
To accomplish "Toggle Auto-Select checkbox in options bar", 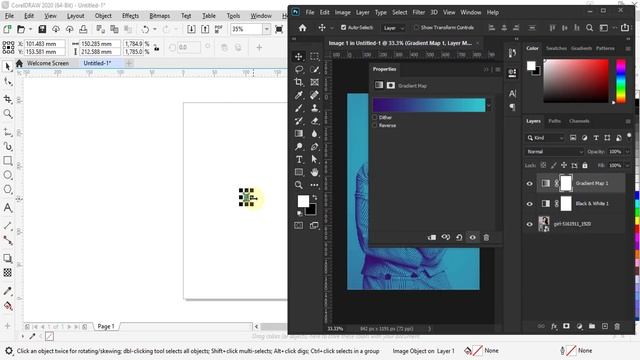I will (x=343, y=27).
